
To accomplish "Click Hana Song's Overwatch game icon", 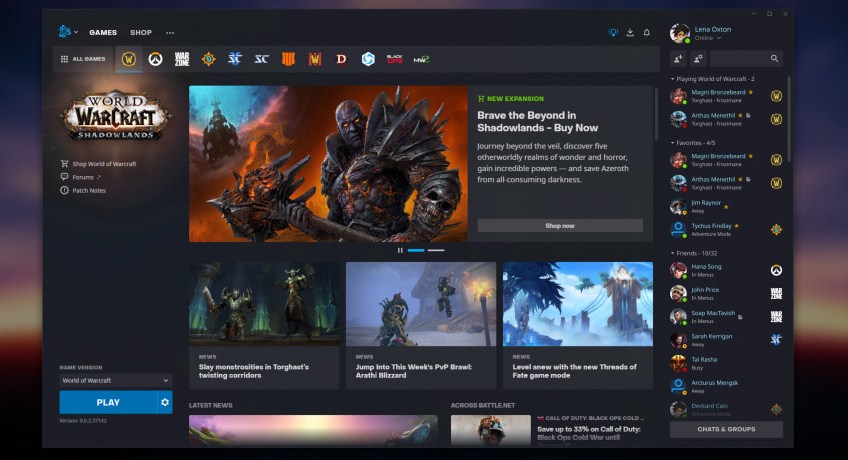I will 776,270.
